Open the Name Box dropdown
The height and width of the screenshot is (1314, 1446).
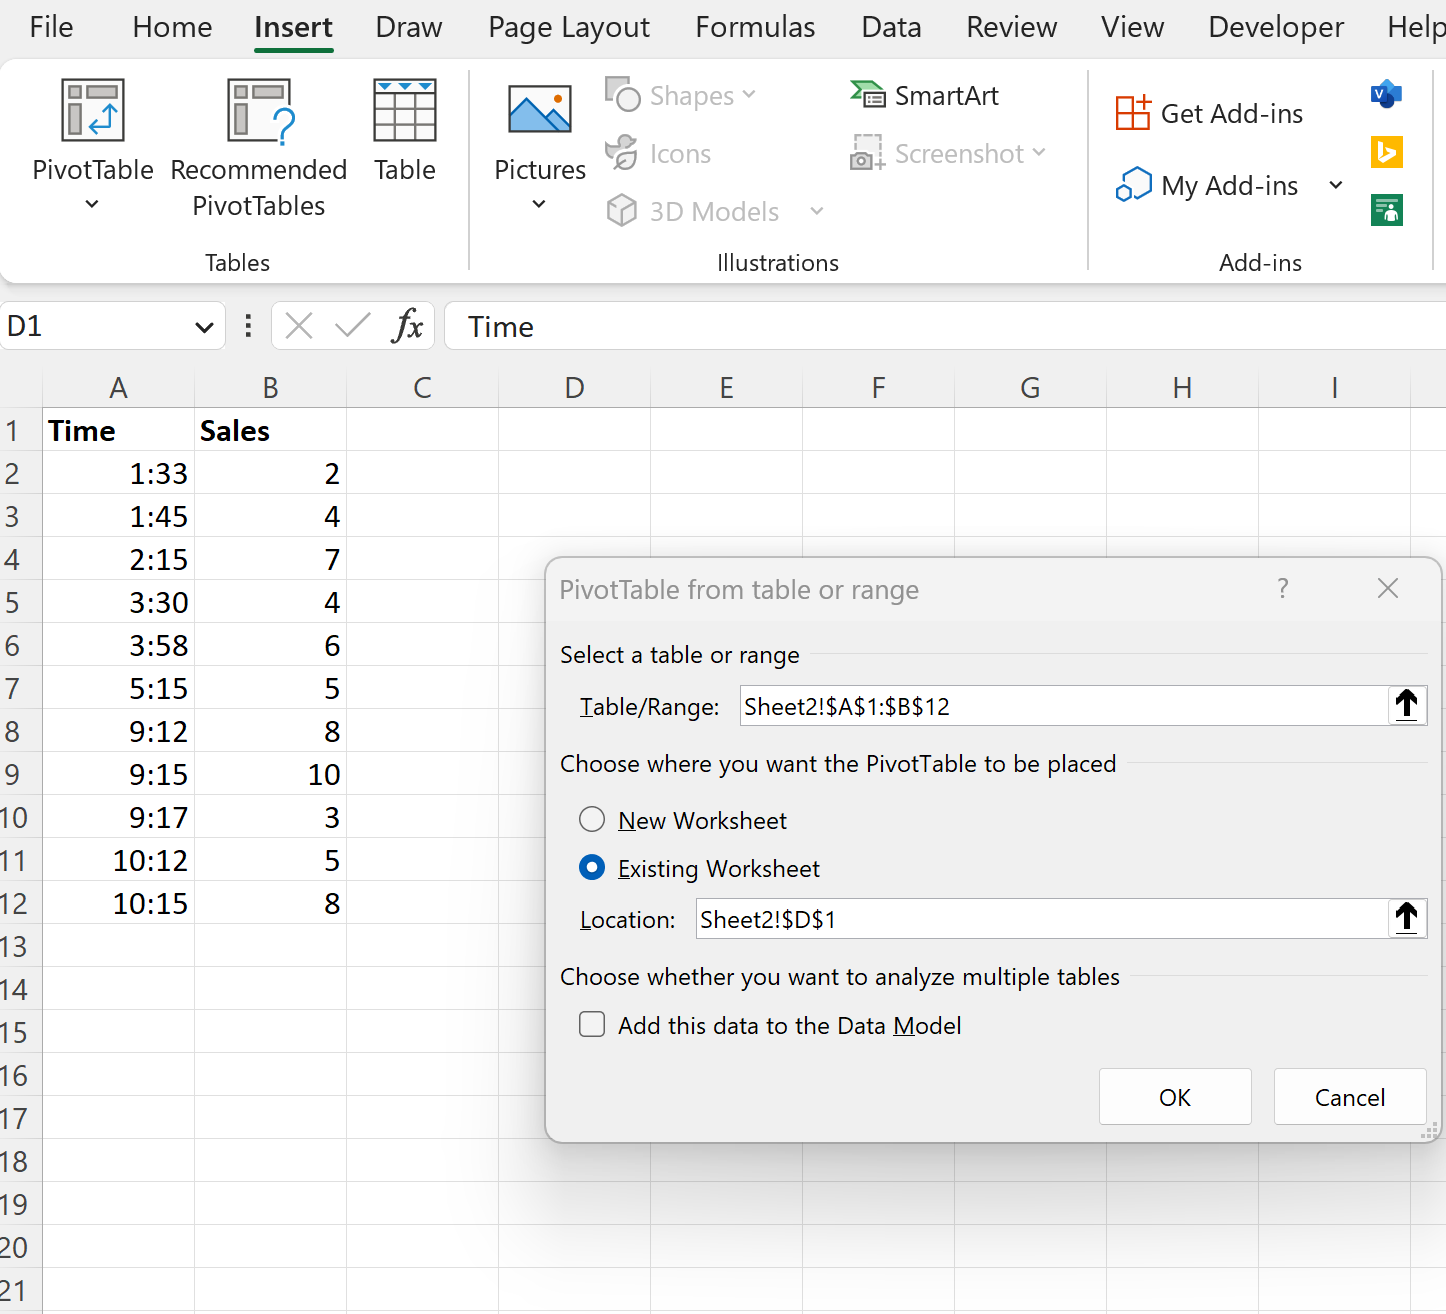(x=204, y=326)
